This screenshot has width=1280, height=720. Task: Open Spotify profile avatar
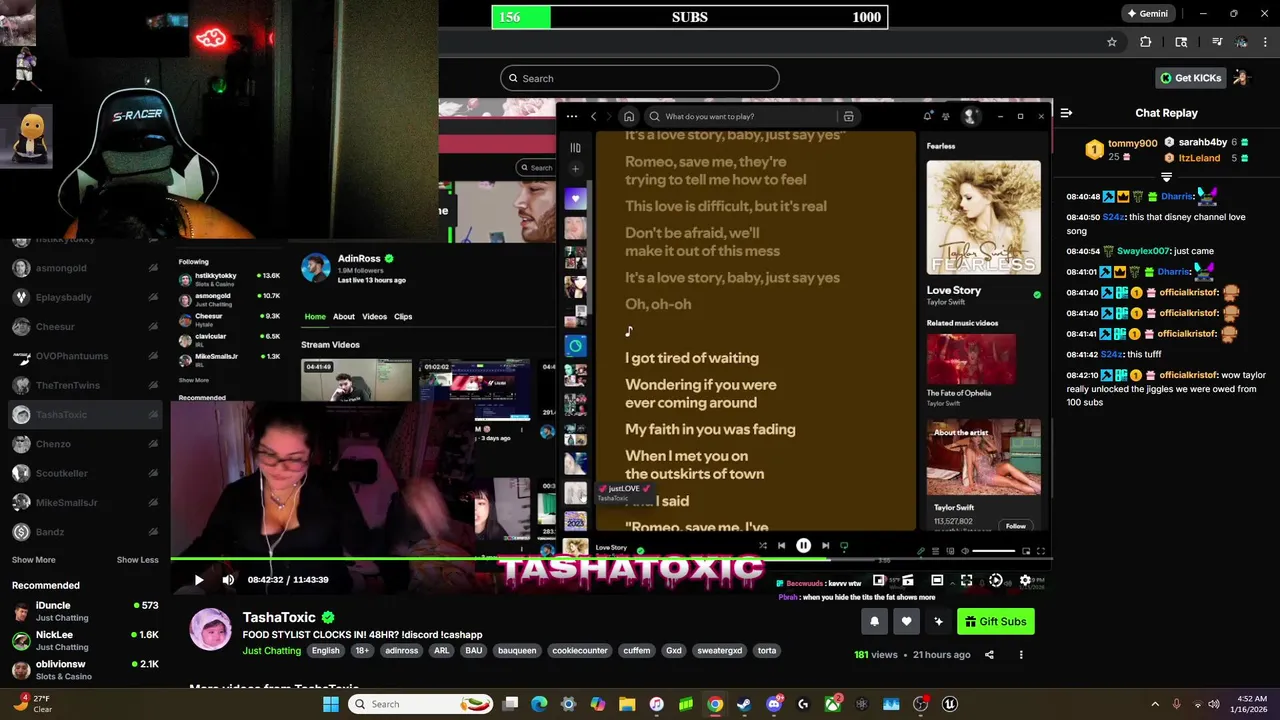[969, 116]
